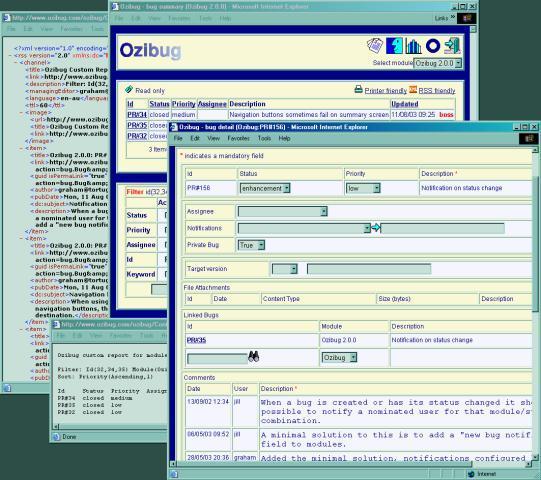Click the graham user cell in Comments
Viewport: 541px width, 480px height.
(x=245, y=457)
